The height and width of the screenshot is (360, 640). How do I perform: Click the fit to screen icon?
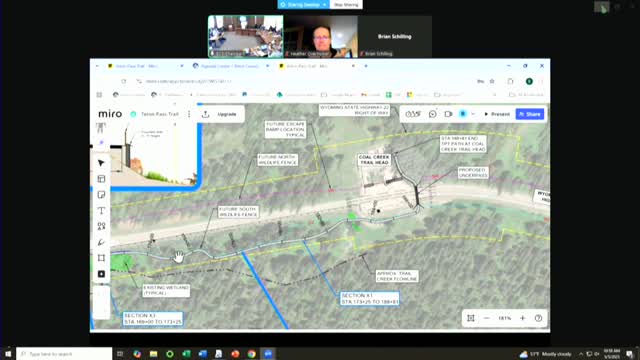pyautogui.click(x=471, y=318)
